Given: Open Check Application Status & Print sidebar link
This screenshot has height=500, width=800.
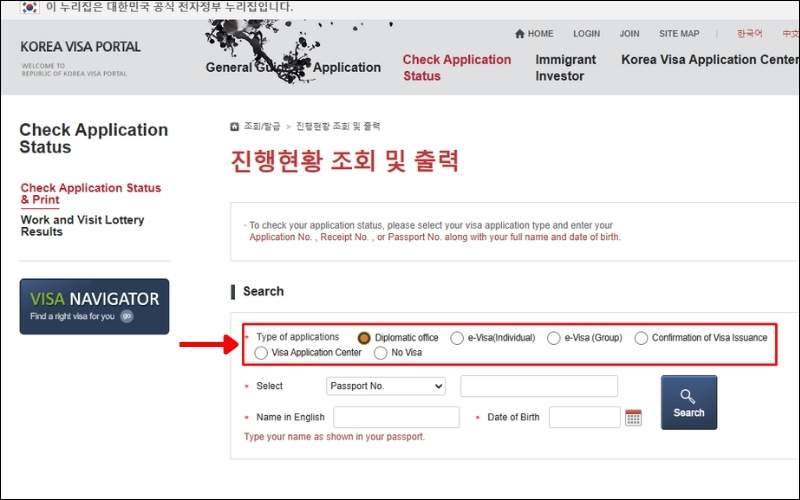Looking at the screenshot, I should [91, 194].
